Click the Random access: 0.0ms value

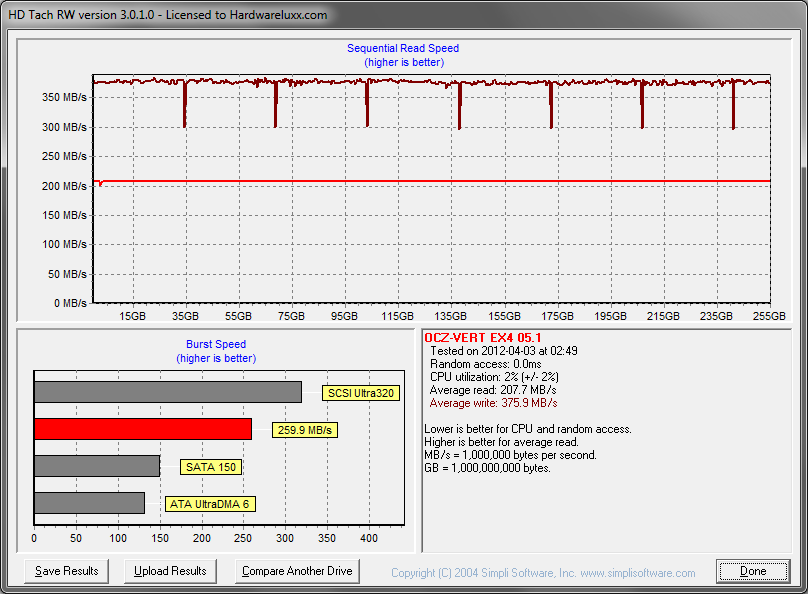tap(485, 364)
